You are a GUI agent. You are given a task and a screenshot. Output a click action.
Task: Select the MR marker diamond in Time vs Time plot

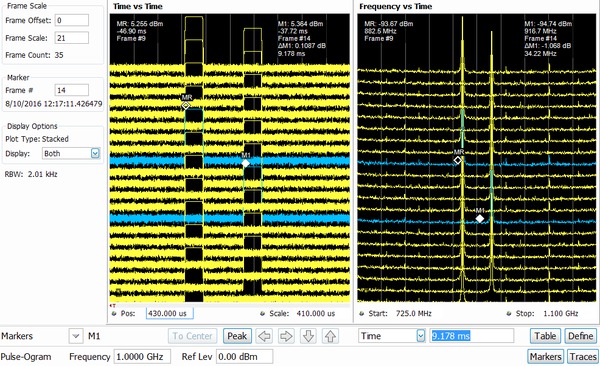186,105
